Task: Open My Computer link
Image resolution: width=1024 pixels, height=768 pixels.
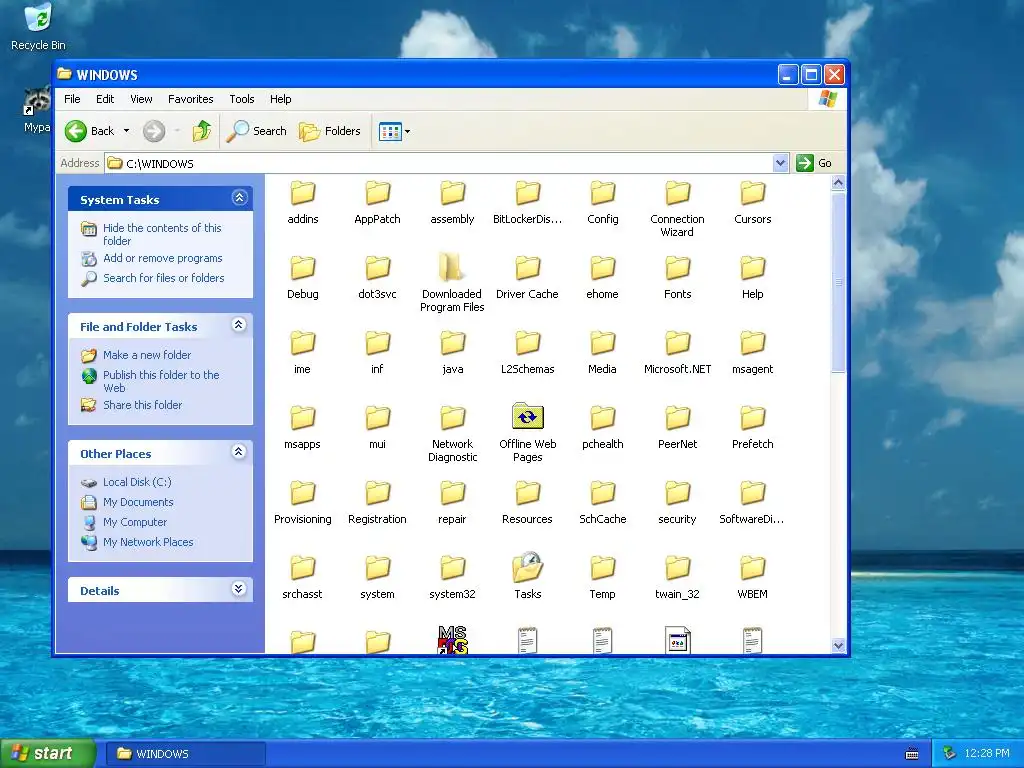Action: 135,522
